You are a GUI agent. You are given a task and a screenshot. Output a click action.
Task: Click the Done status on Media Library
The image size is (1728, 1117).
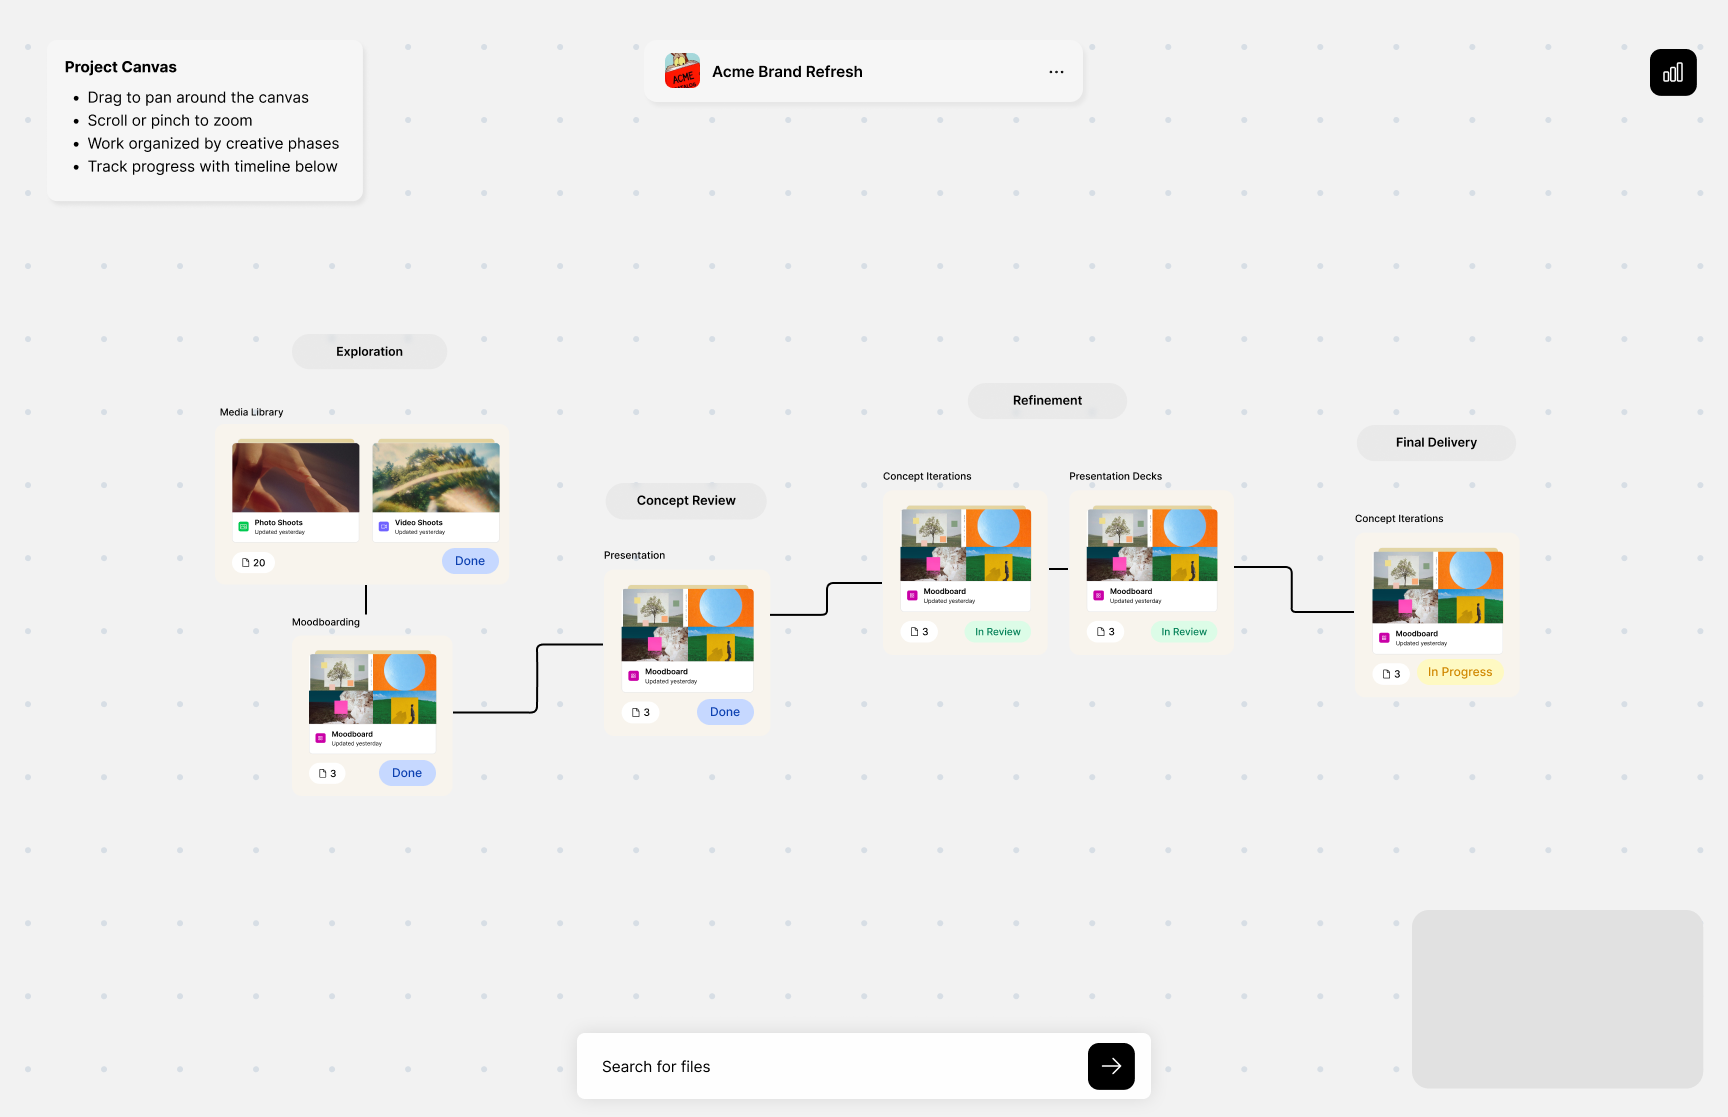470,561
